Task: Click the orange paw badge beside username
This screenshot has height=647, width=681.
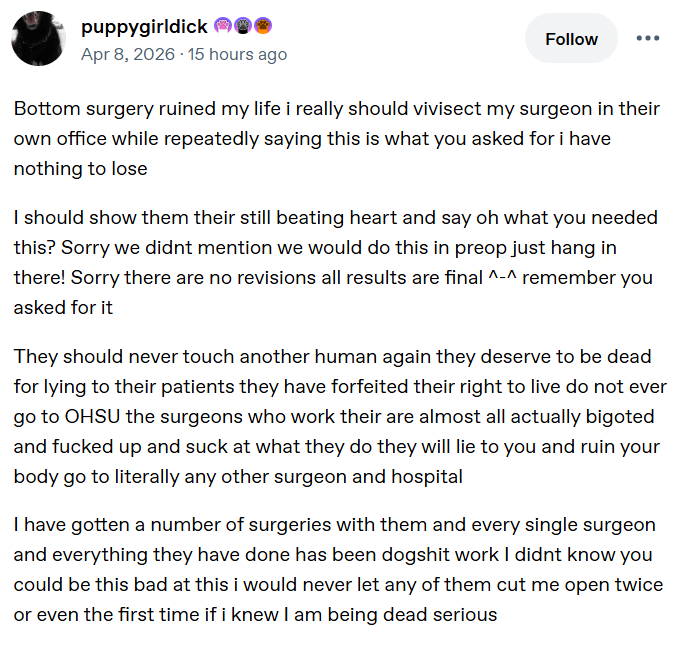Action: coord(261,26)
